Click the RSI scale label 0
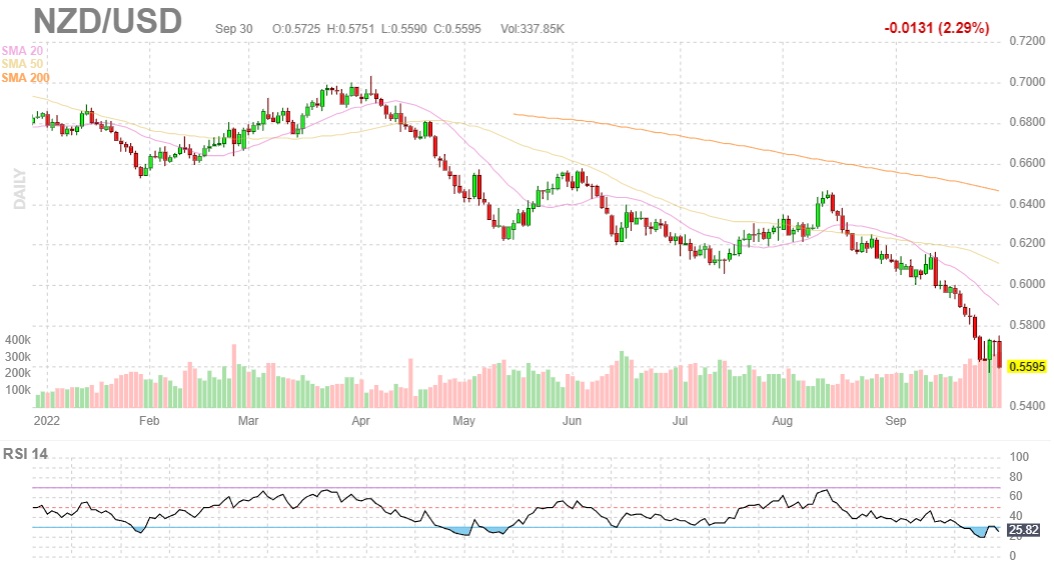 tap(1013, 556)
